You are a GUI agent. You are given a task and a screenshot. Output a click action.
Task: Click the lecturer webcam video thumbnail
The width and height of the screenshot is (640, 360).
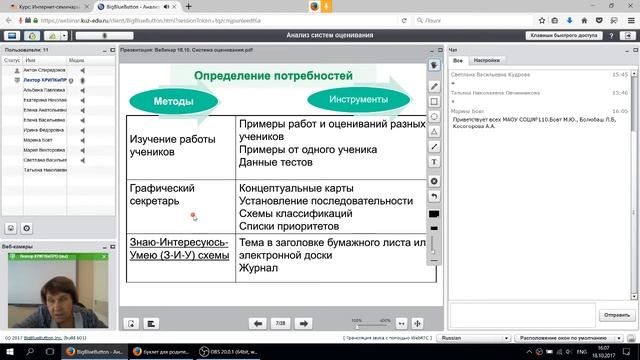[x=58, y=290]
